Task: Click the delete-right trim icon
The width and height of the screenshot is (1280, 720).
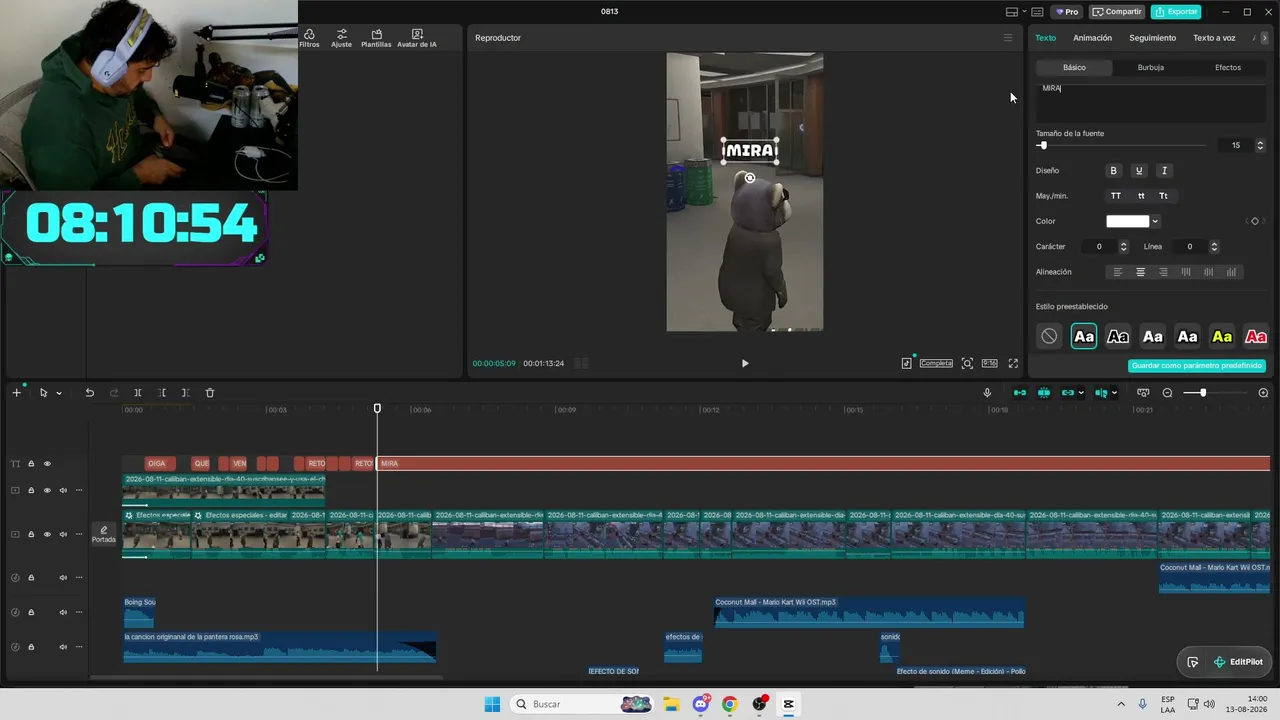Action: coord(185,393)
